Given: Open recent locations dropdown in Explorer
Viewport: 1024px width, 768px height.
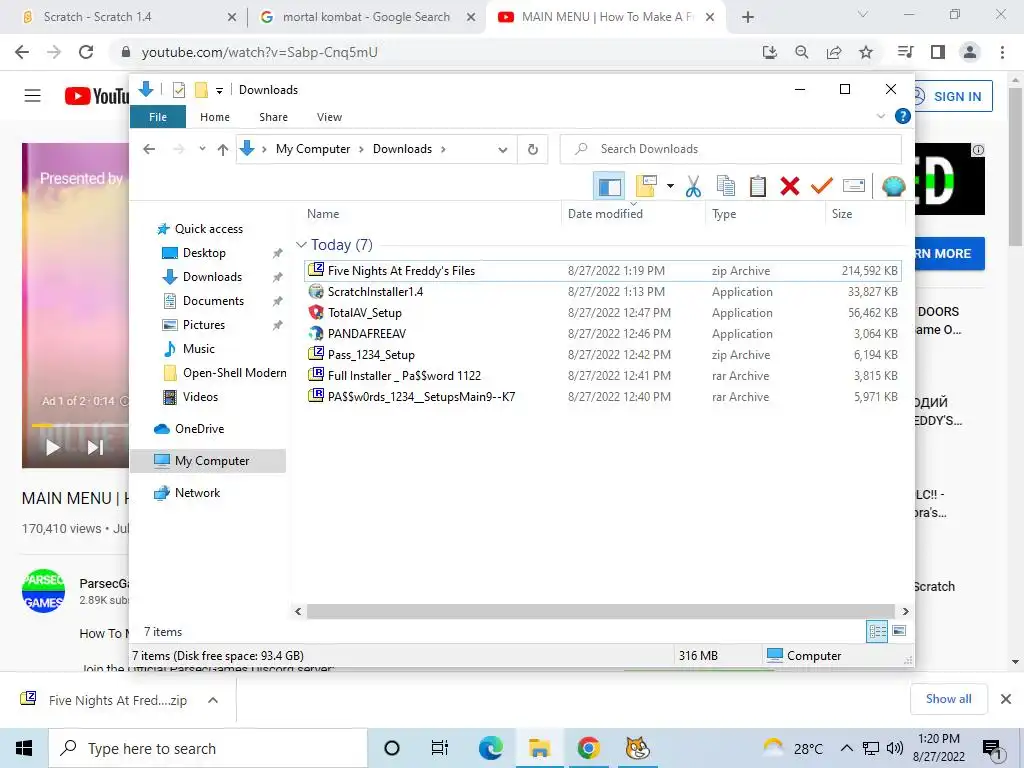Looking at the screenshot, I should (x=202, y=150).
